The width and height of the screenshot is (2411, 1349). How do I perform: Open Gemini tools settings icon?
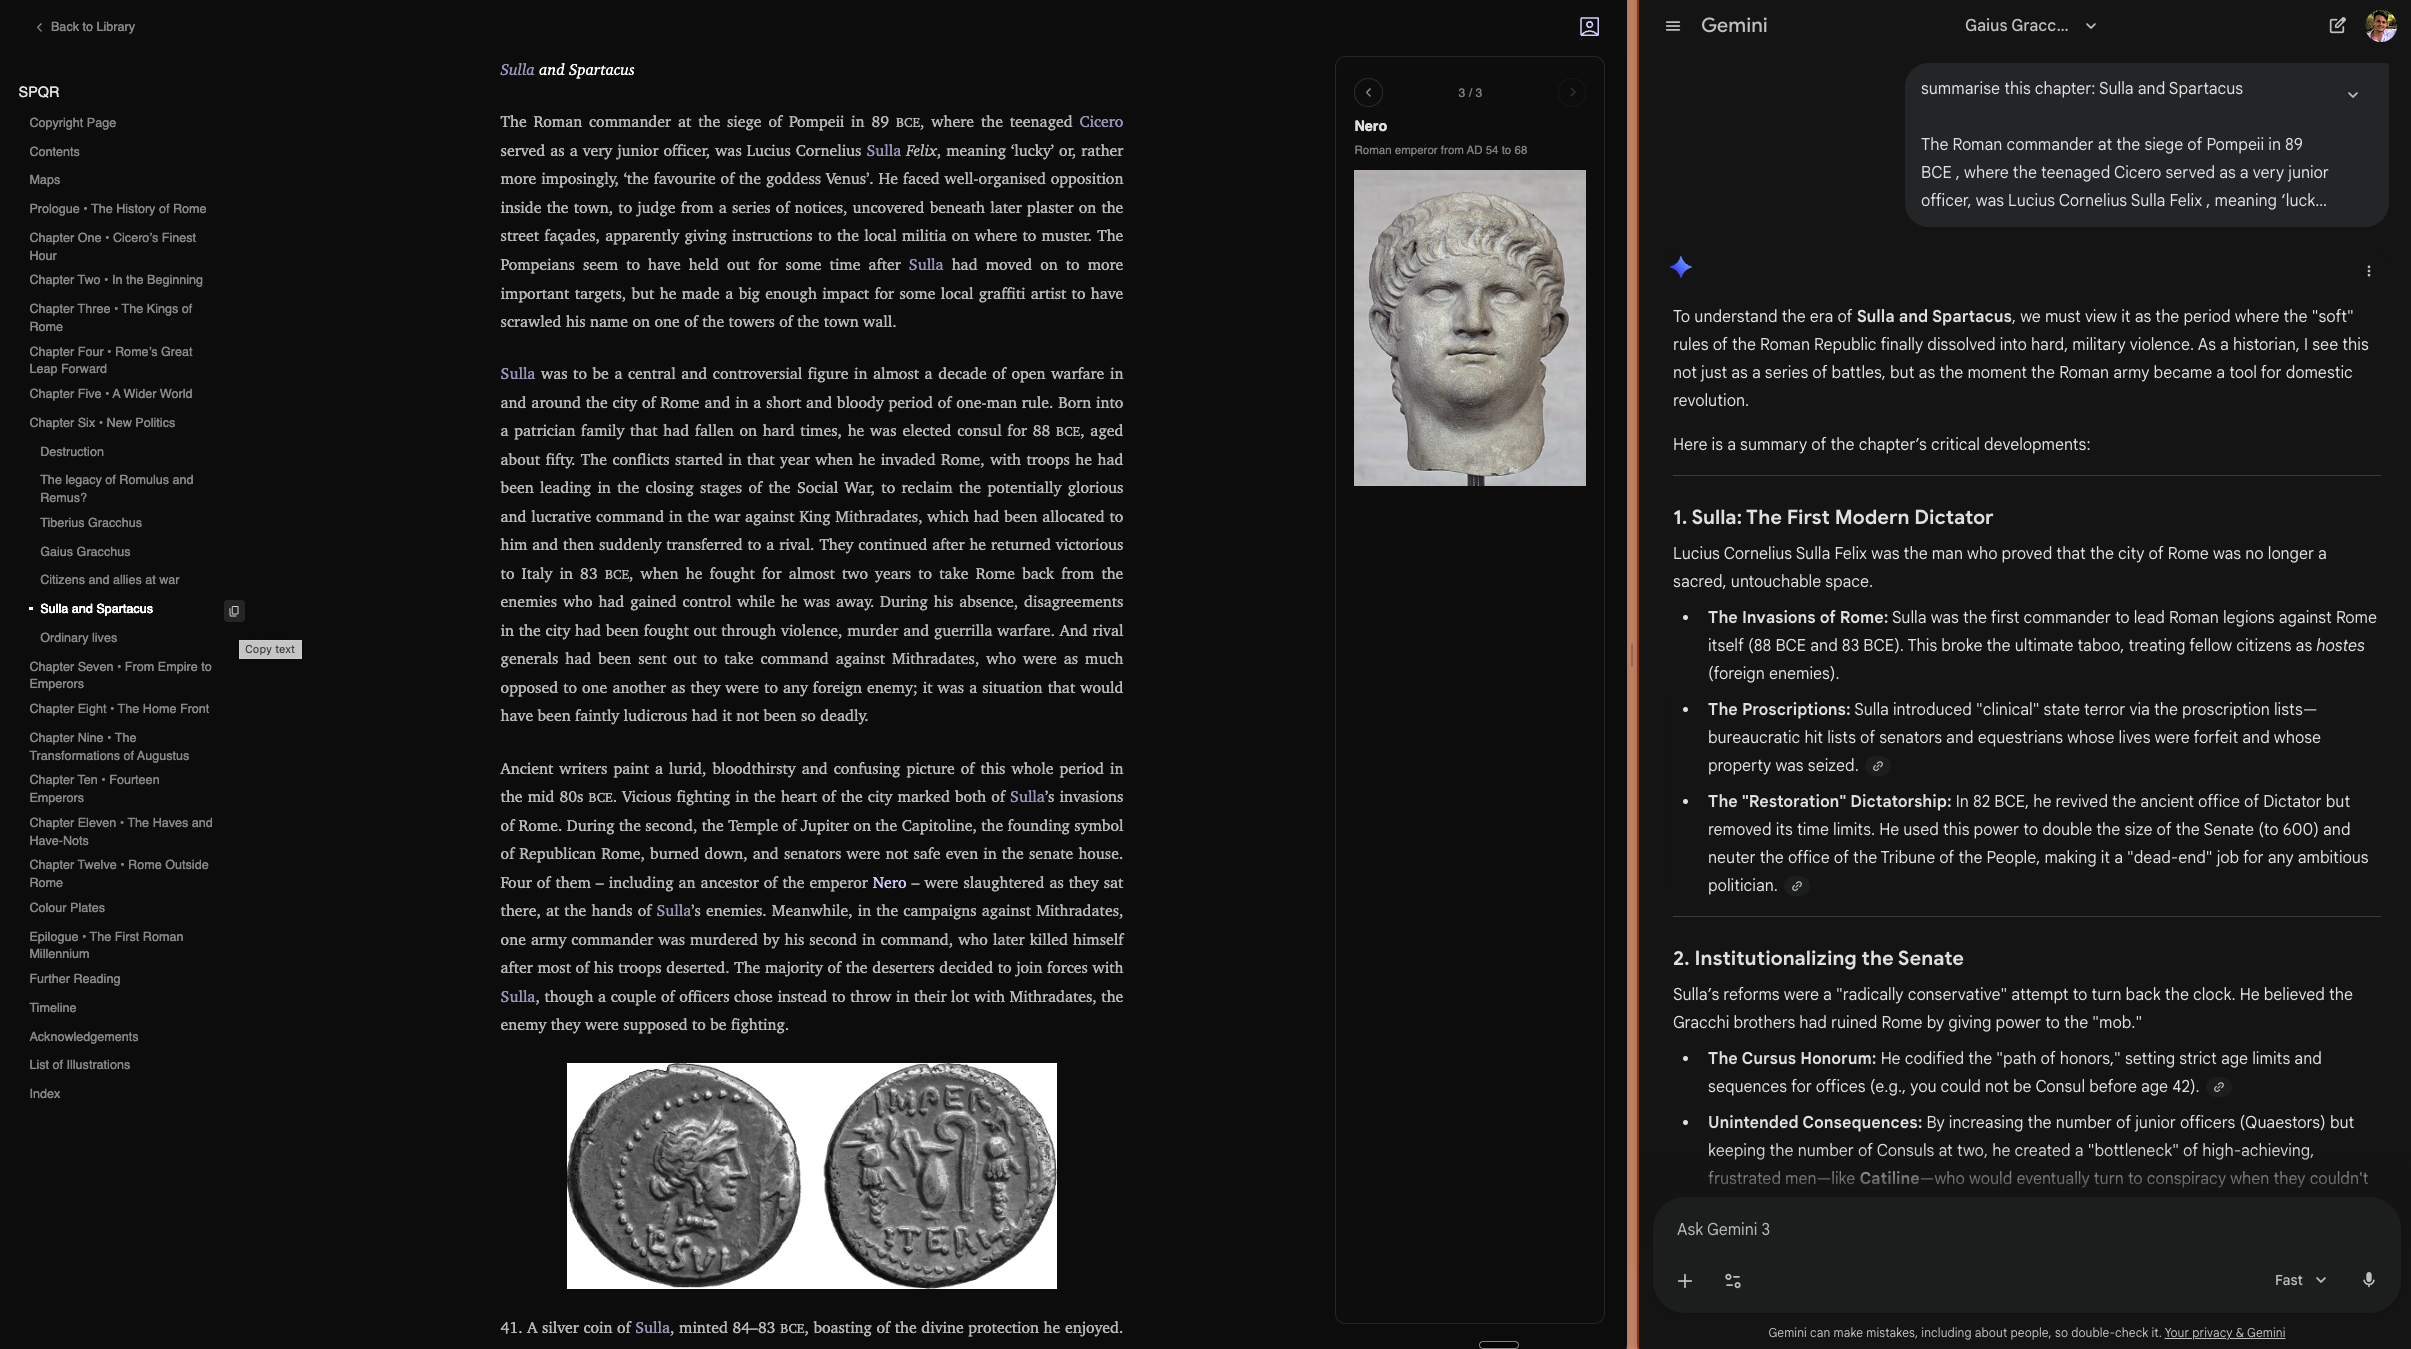[x=1733, y=1281]
